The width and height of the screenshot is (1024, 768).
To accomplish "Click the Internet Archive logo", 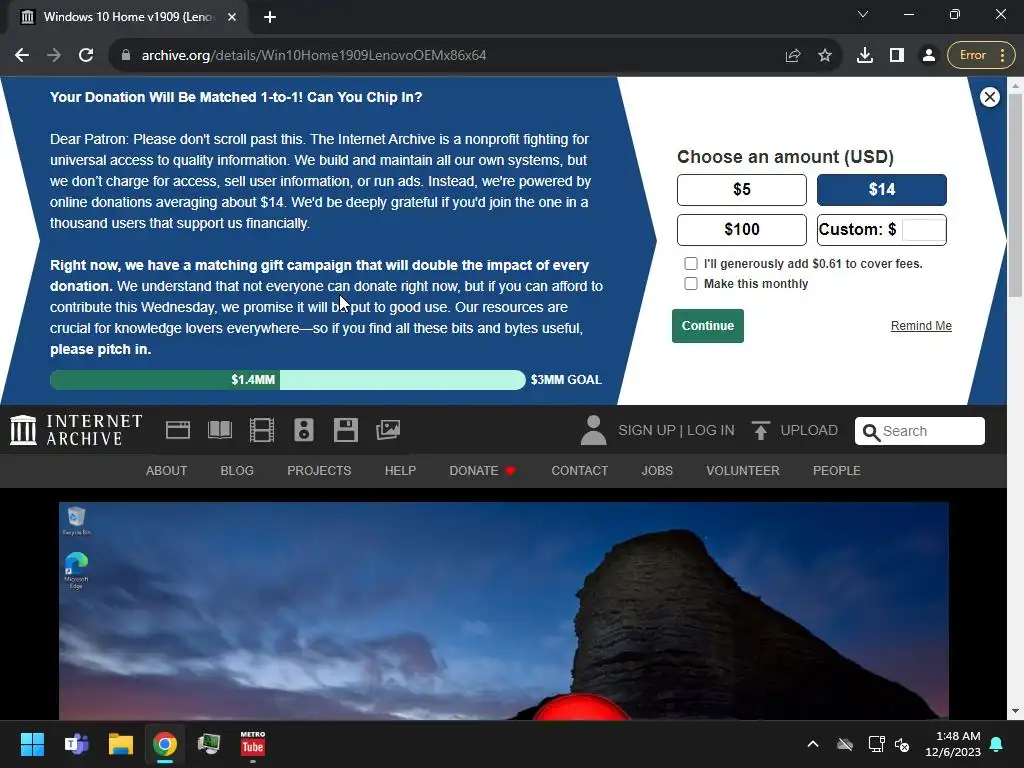I will coord(76,430).
